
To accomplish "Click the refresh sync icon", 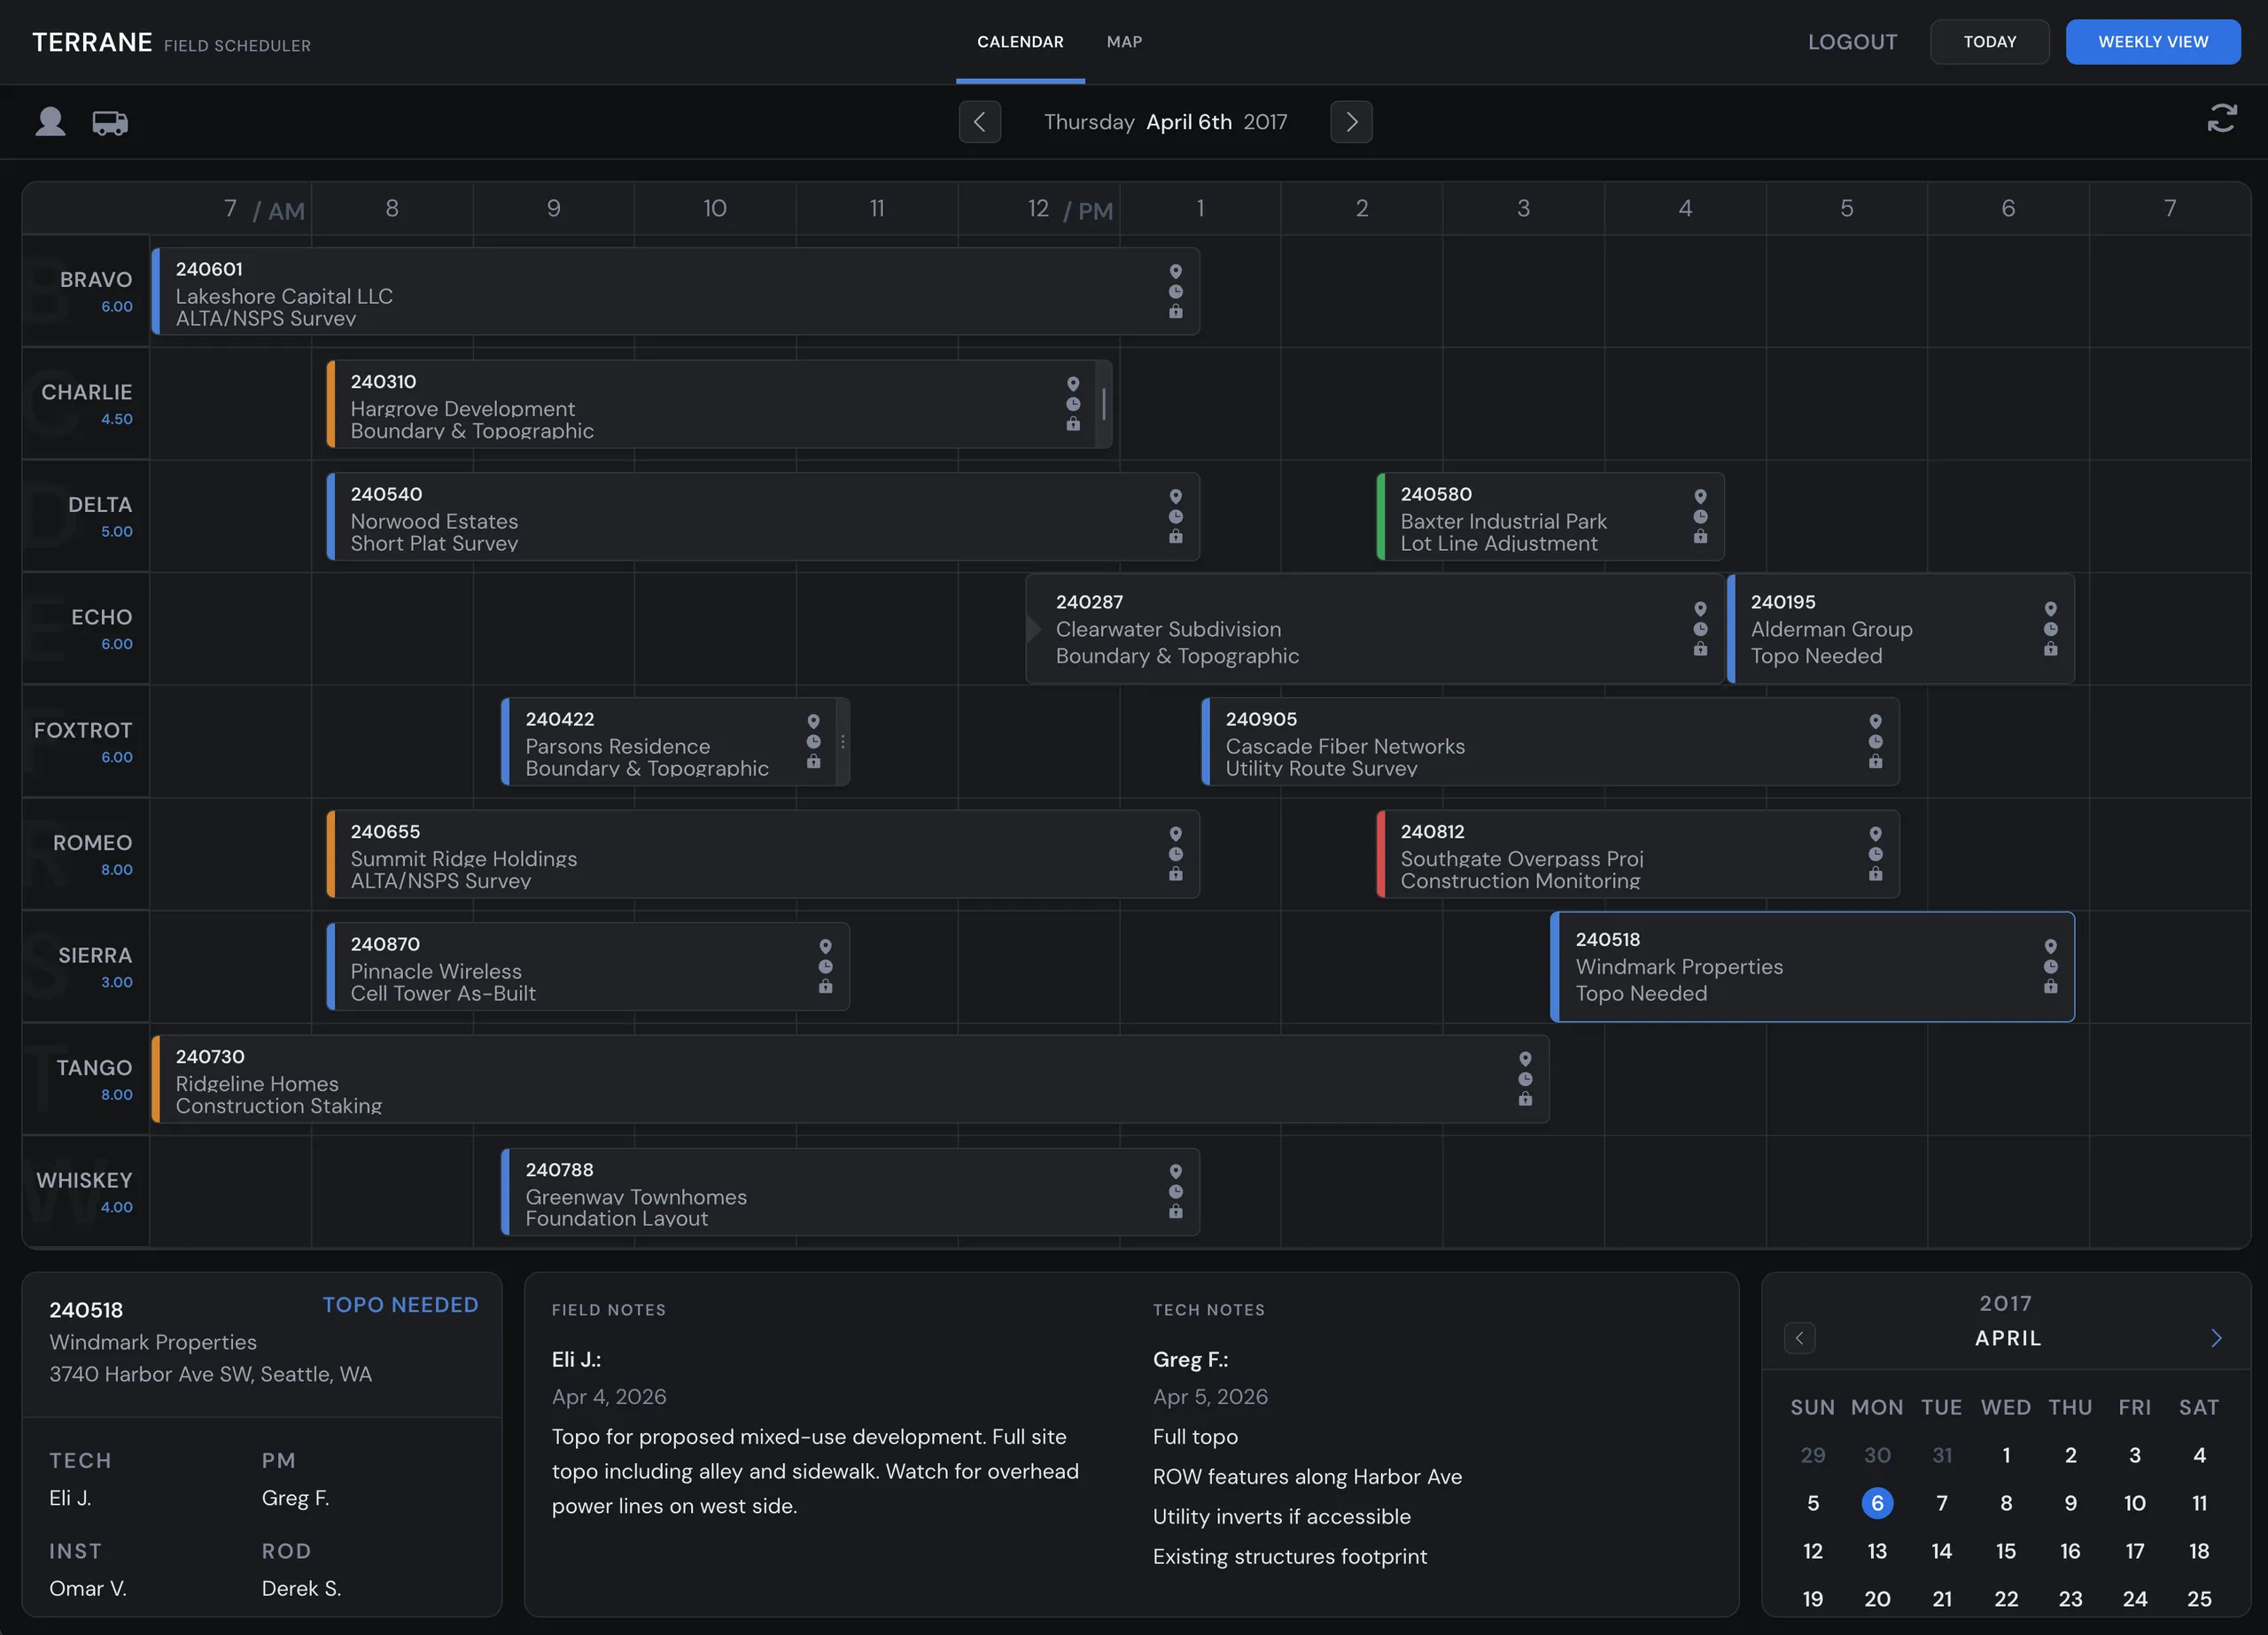I will point(2221,119).
